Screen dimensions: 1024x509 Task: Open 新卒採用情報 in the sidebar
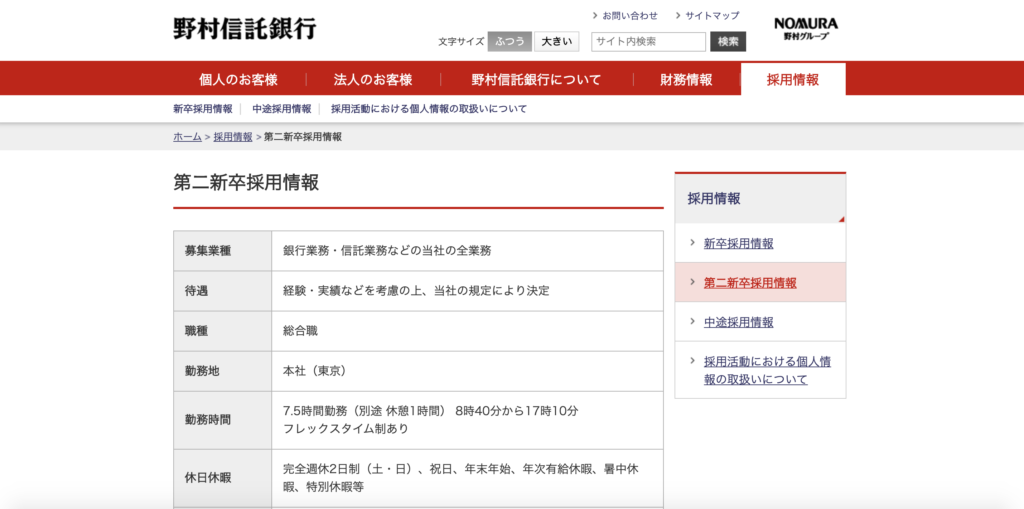pos(739,244)
